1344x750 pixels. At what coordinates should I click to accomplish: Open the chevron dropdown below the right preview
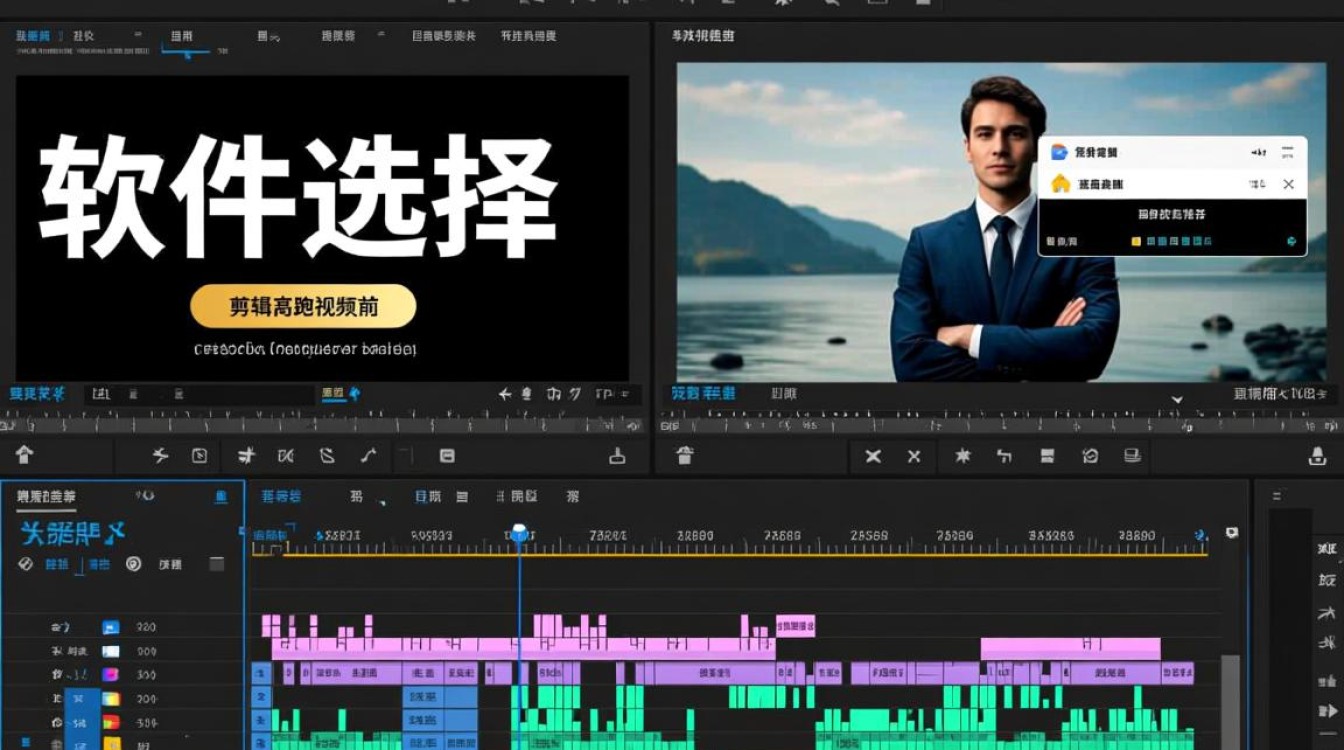[x=1177, y=399]
